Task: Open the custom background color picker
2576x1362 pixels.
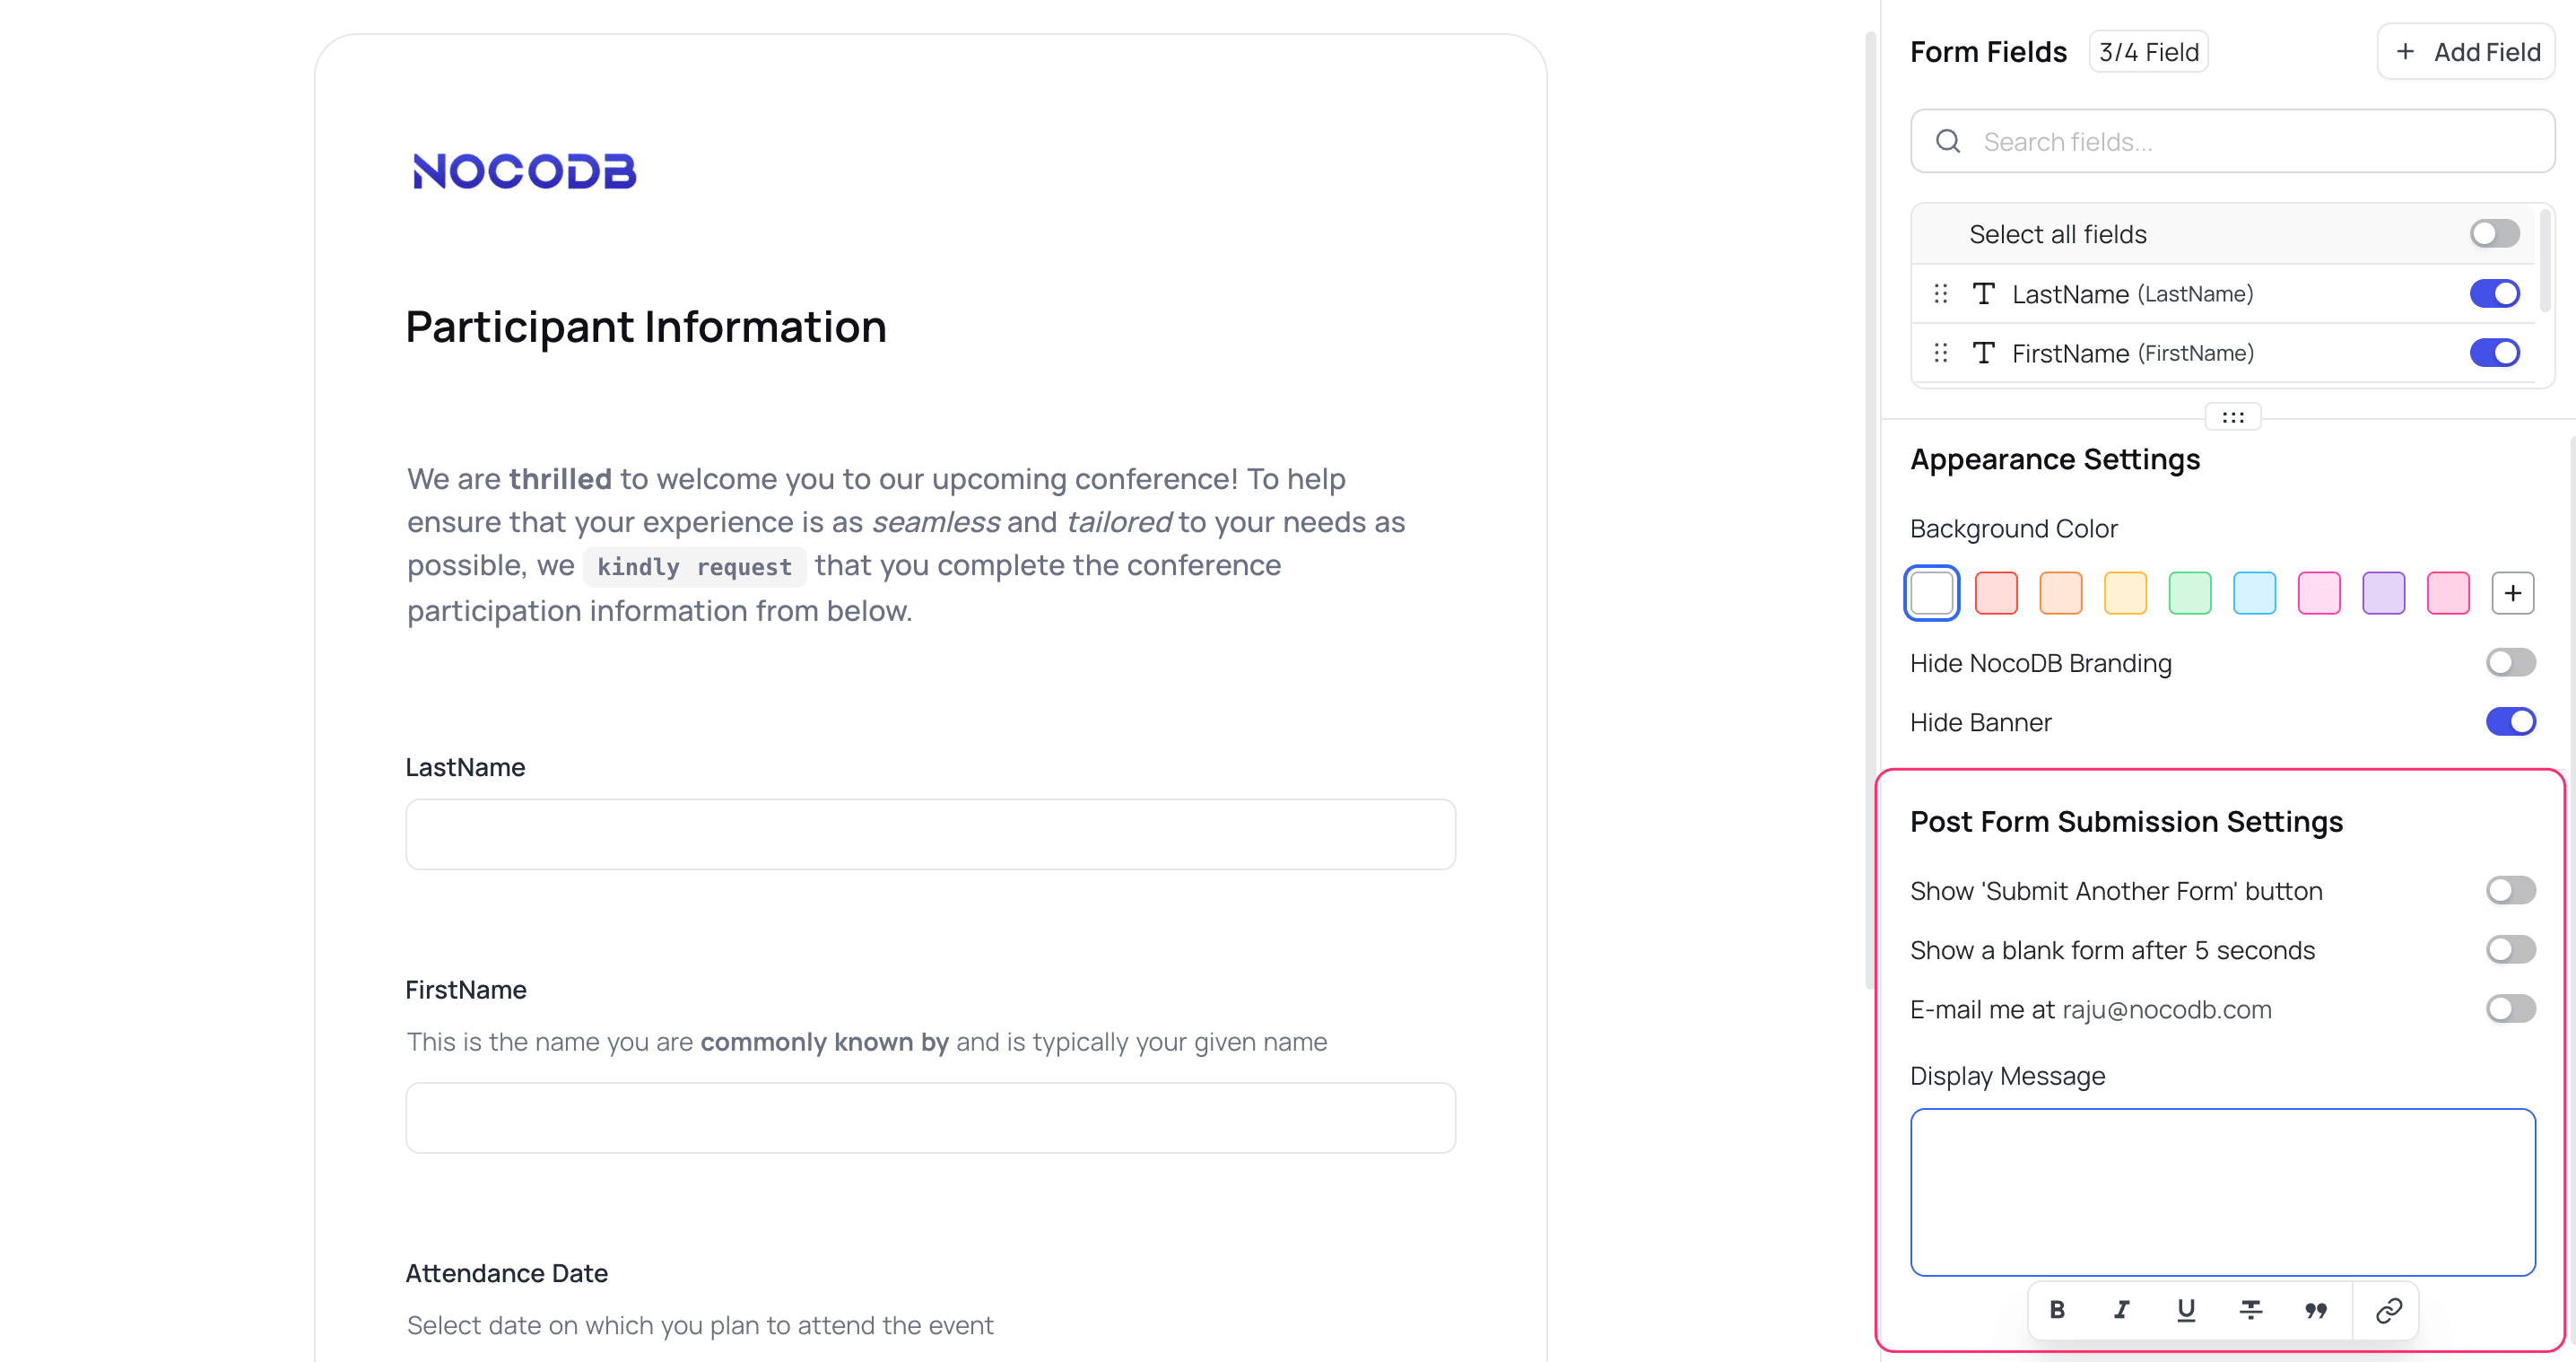Action: pos(2513,592)
